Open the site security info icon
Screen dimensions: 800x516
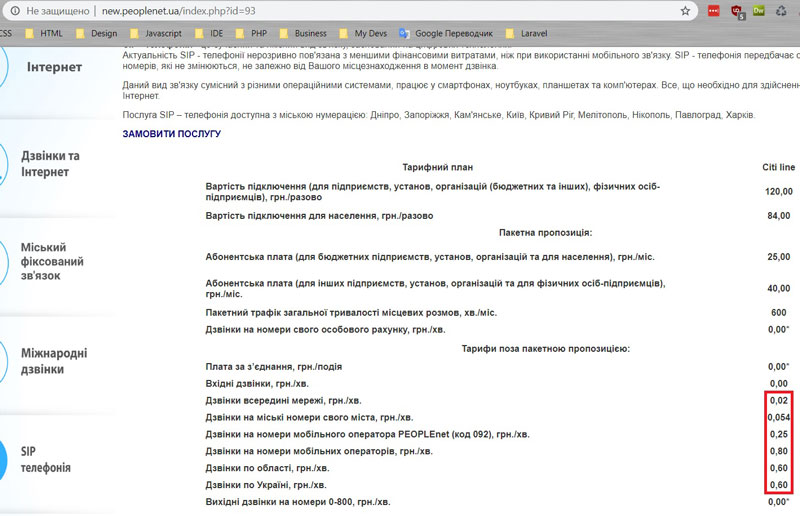pyautogui.click(x=15, y=11)
